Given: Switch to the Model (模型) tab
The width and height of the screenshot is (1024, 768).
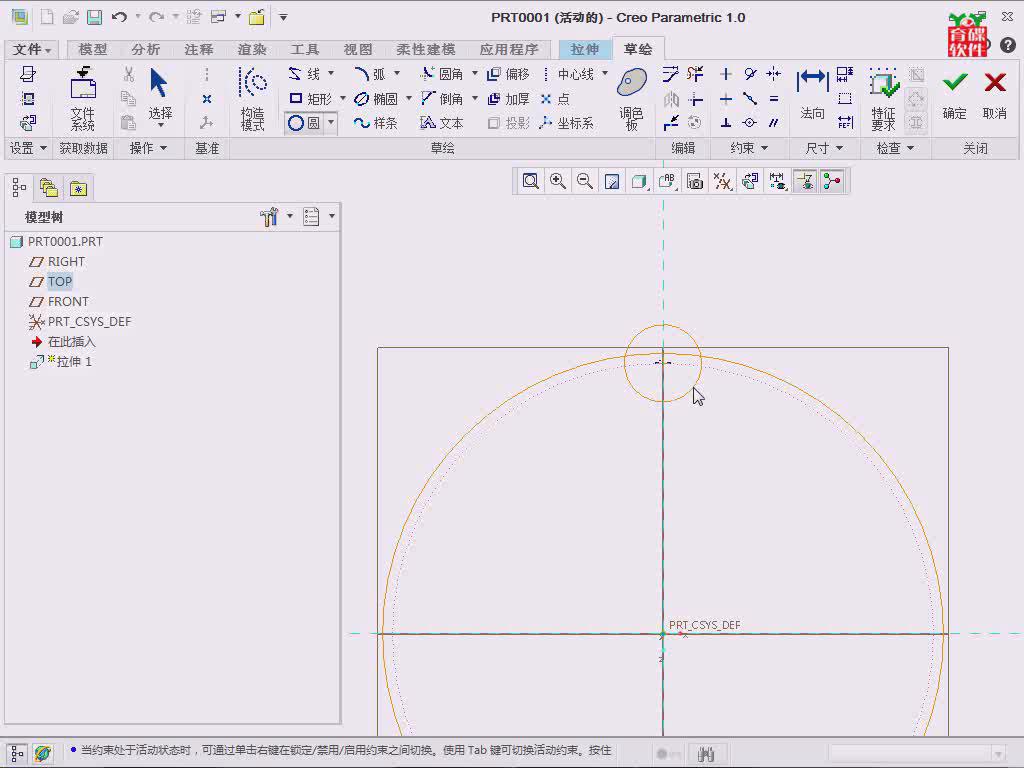Looking at the screenshot, I should pos(93,50).
